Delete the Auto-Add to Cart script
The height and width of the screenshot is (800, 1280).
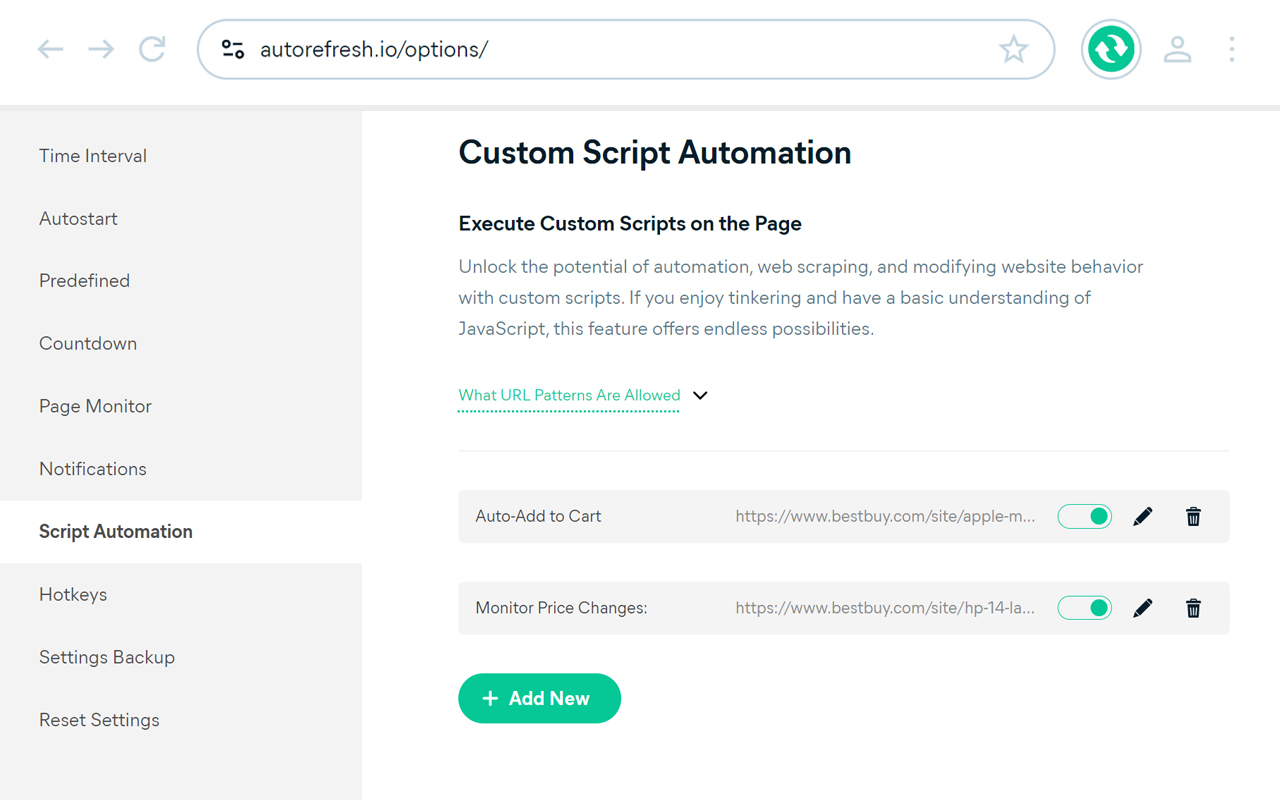point(1193,517)
